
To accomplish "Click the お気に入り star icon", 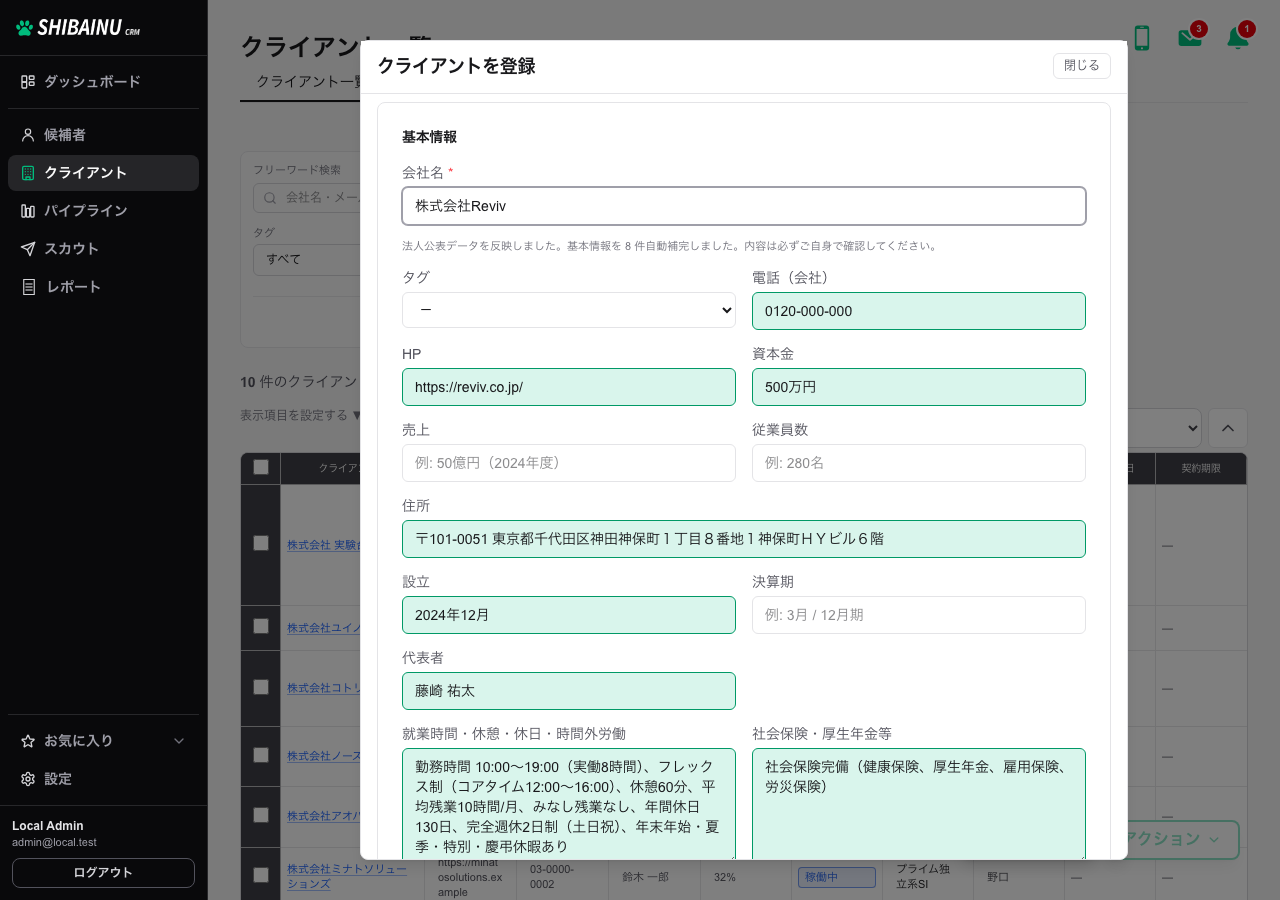I will pos(28,741).
